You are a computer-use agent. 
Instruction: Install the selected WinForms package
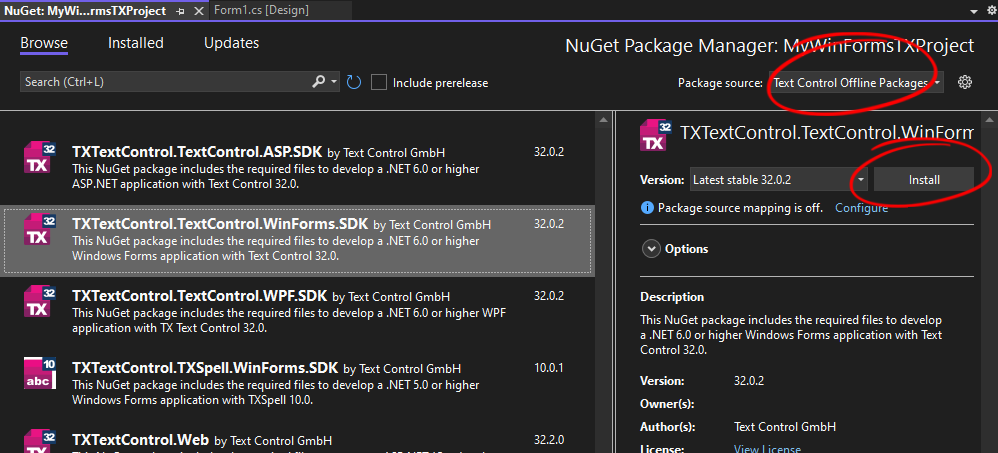coord(924,180)
